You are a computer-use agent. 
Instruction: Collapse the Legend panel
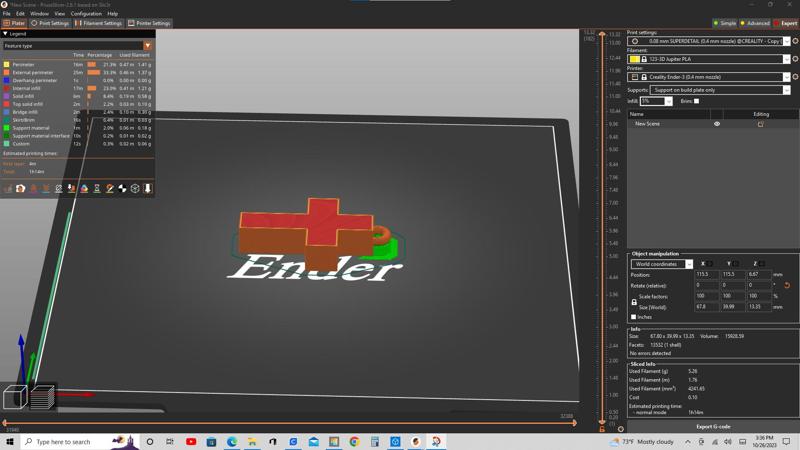click(x=5, y=34)
